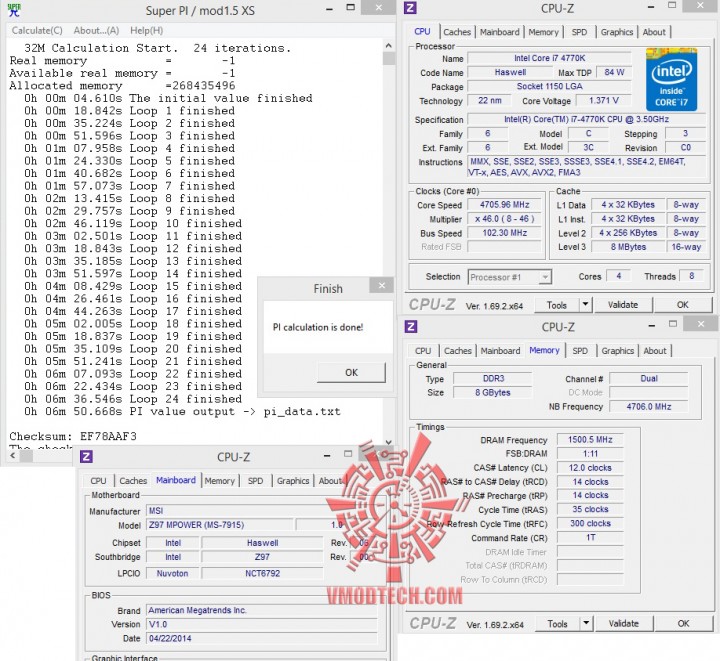Image resolution: width=720 pixels, height=661 pixels.
Task: Open About tab in top CPU-Z window
Action: click(654, 32)
